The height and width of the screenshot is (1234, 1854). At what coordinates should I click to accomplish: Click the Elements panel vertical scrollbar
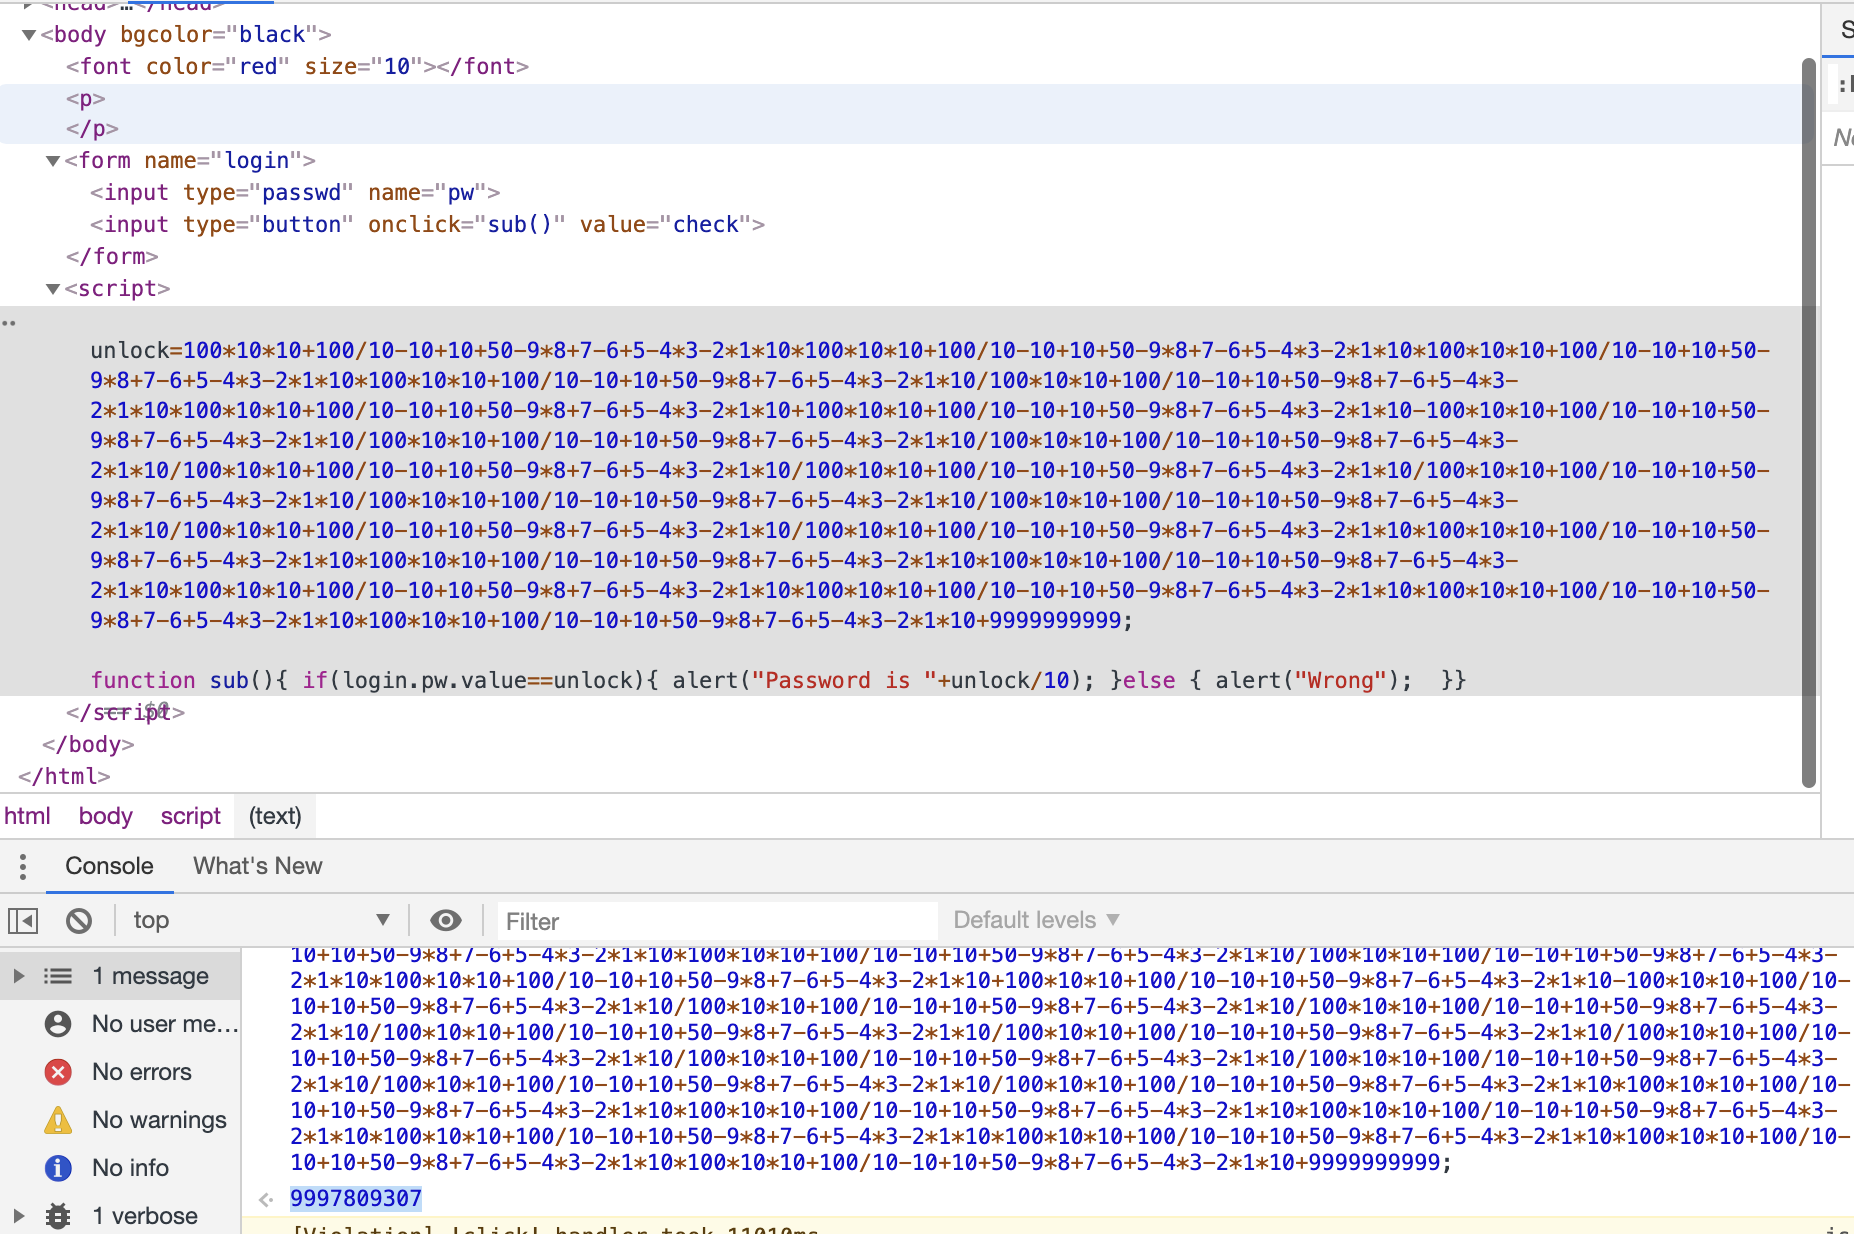pos(1808,422)
